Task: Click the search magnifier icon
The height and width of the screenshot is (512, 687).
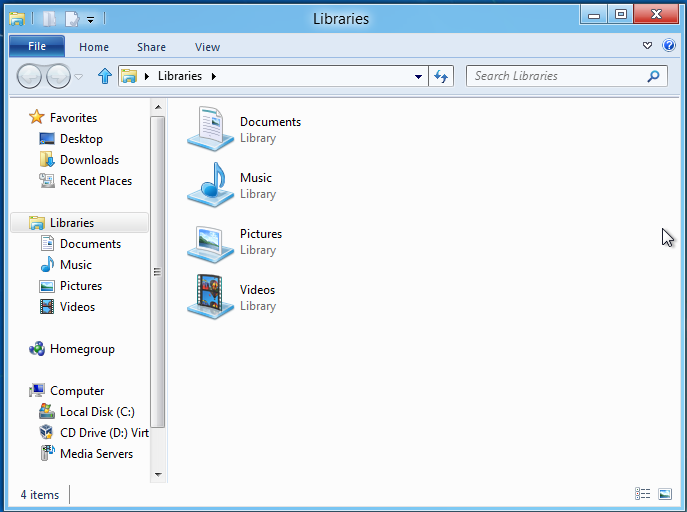Action: (654, 76)
